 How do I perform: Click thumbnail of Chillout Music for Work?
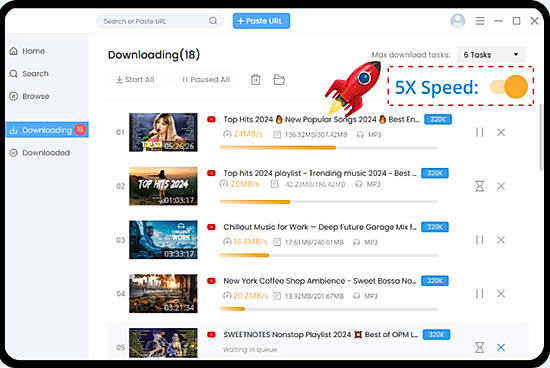pos(163,240)
